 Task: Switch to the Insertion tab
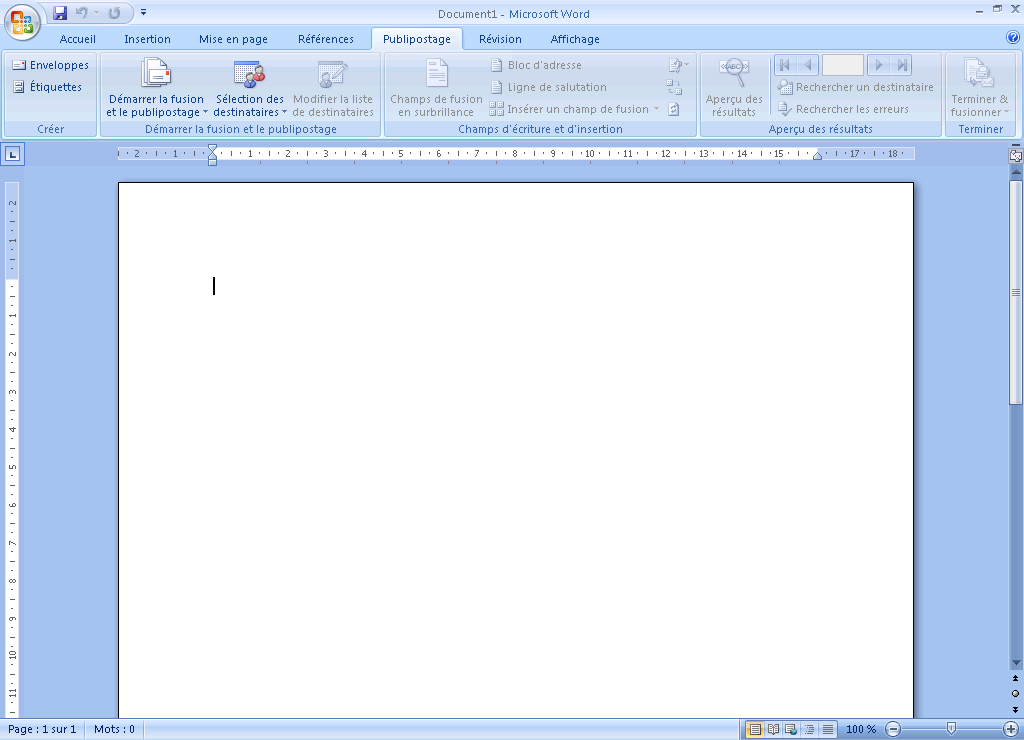pos(147,39)
